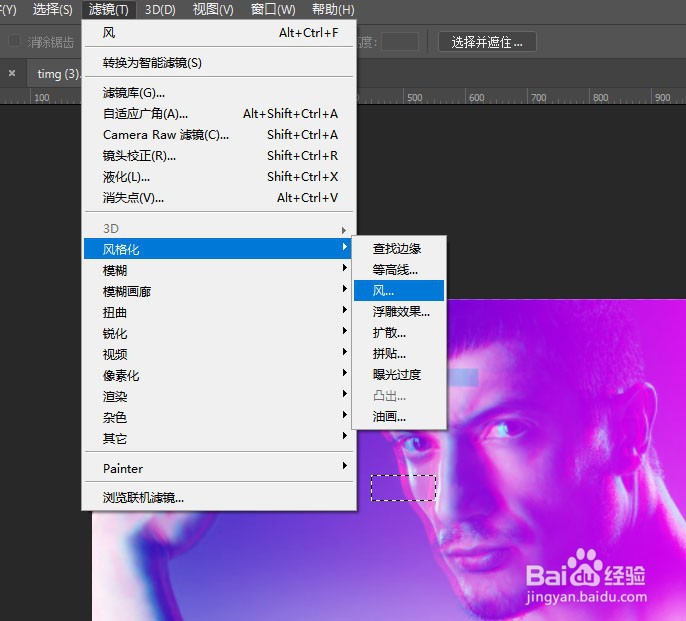
Task: Choose 浮雕效果... emboss filter
Action: pyautogui.click(x=399, y=312)
